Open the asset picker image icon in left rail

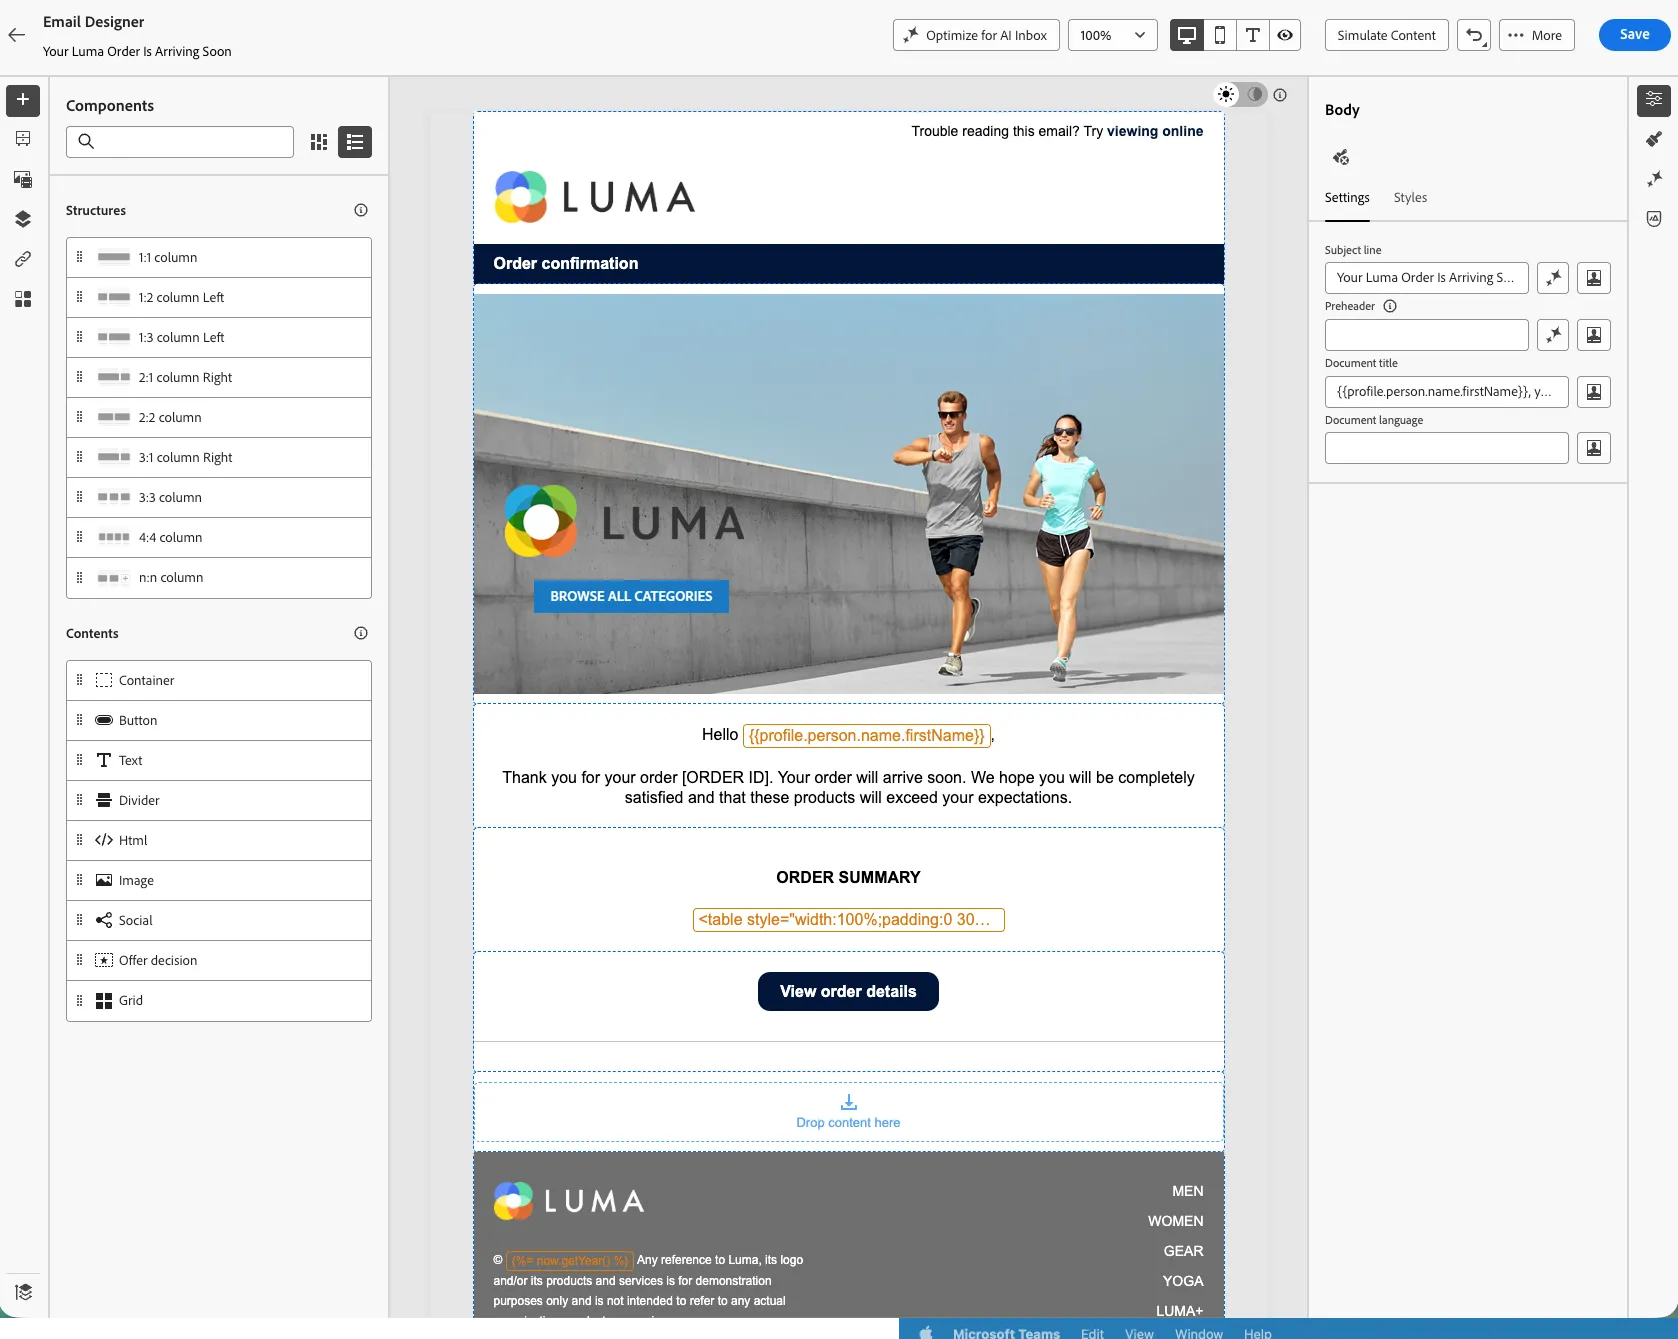(23, 179)
